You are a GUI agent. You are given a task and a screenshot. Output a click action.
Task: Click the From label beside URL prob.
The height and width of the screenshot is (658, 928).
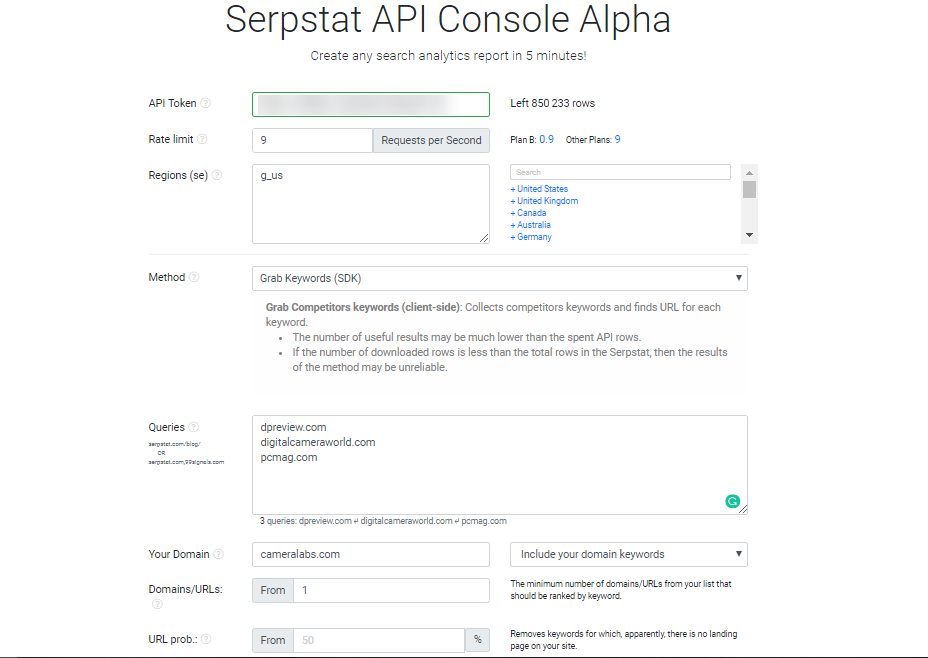(x=273, y=640)
